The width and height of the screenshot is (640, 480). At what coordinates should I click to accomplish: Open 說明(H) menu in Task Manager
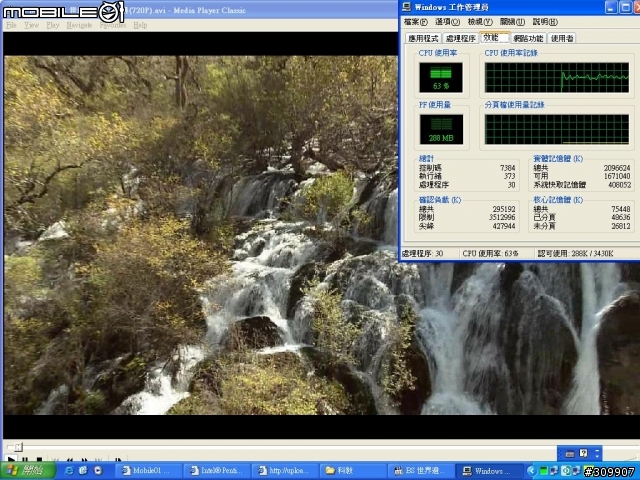point(545,22)
